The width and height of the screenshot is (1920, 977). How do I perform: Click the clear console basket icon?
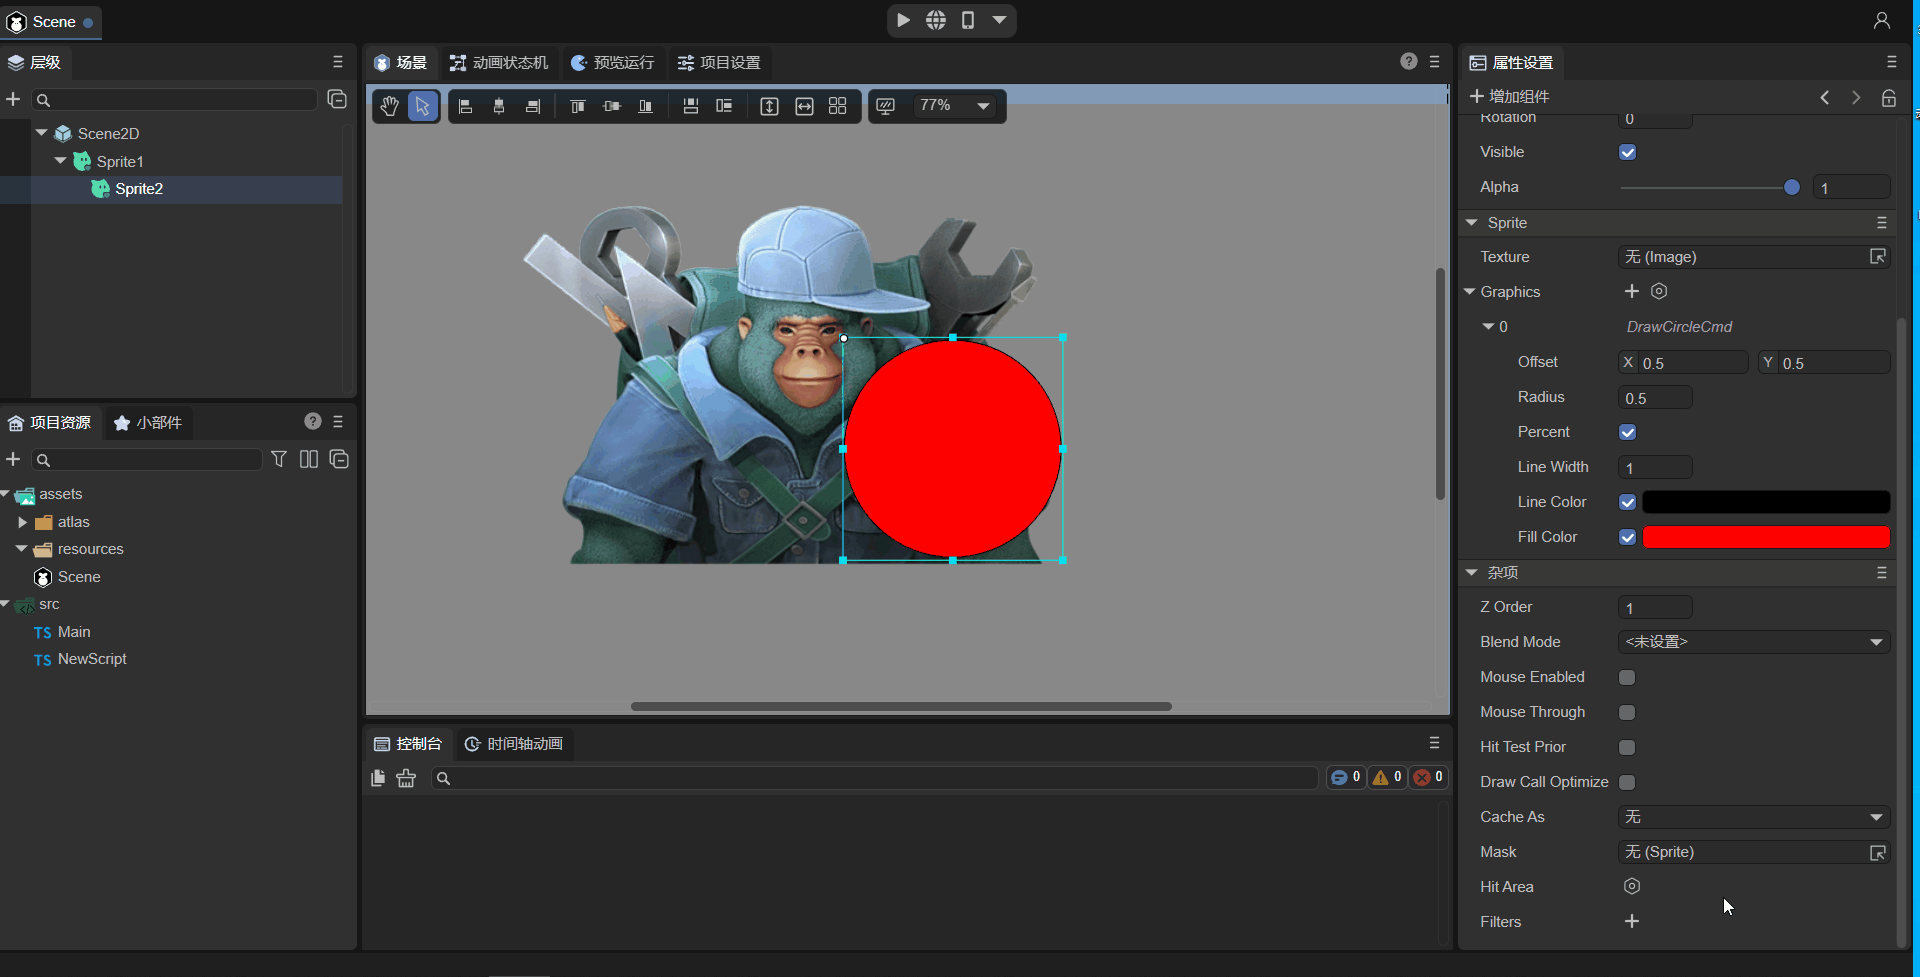click(x=406, y=778)
